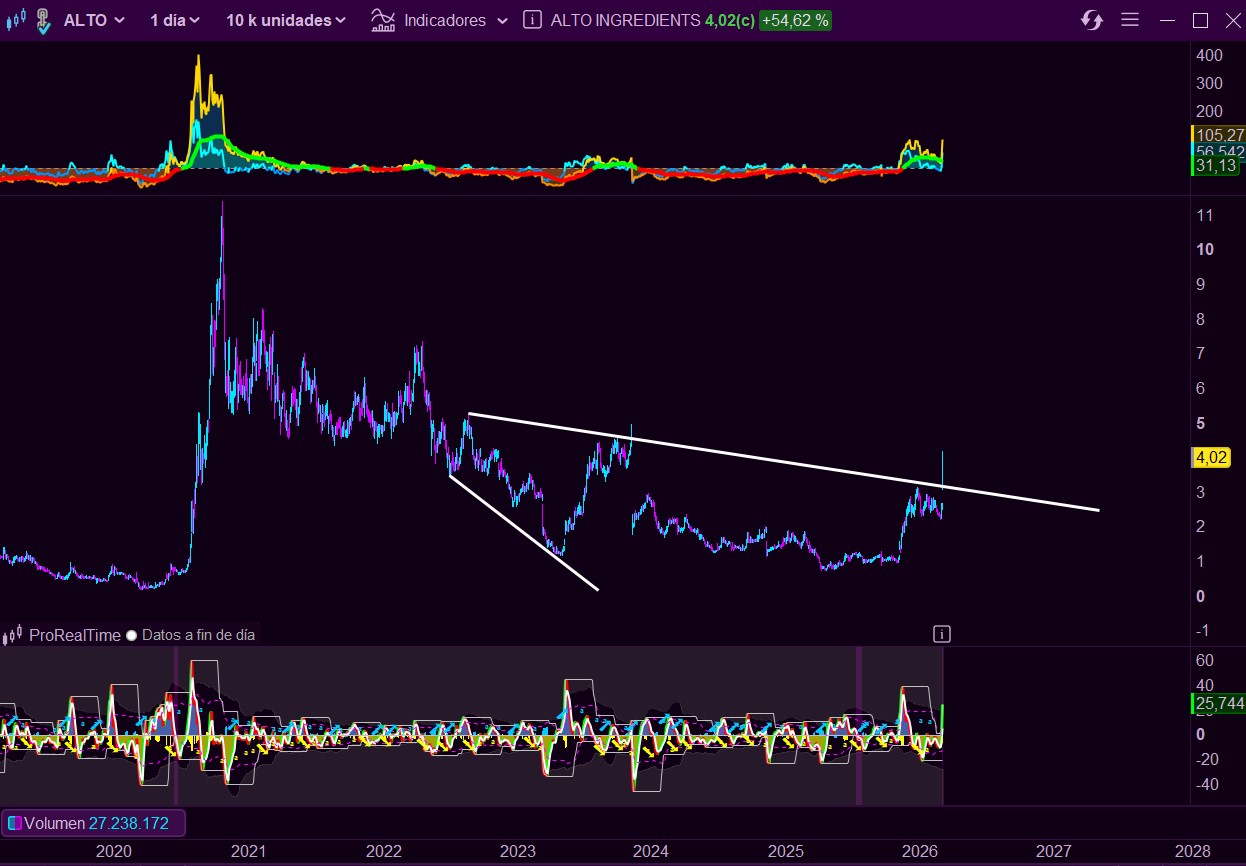Viewport: 1246px width, 866px height.
Task: Click the candlestick chart style icon
Action: coord(16,20)
